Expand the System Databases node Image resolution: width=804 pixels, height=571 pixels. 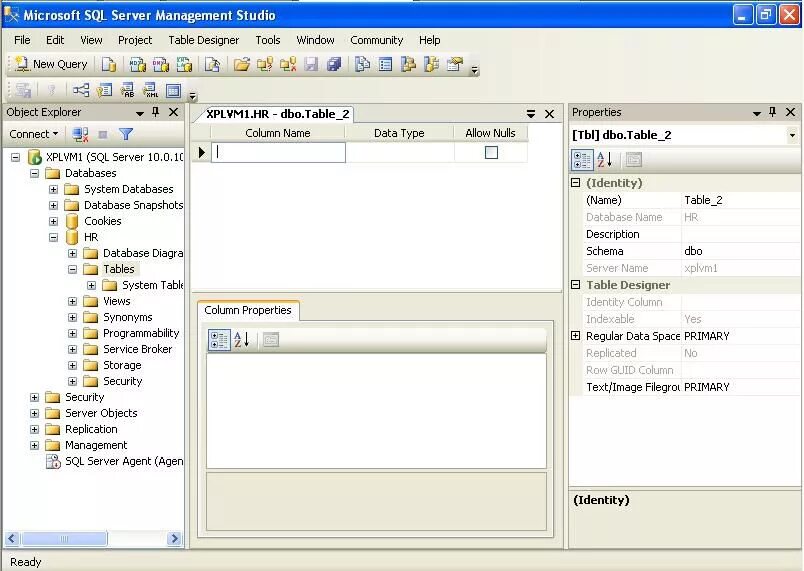(53, 190)
